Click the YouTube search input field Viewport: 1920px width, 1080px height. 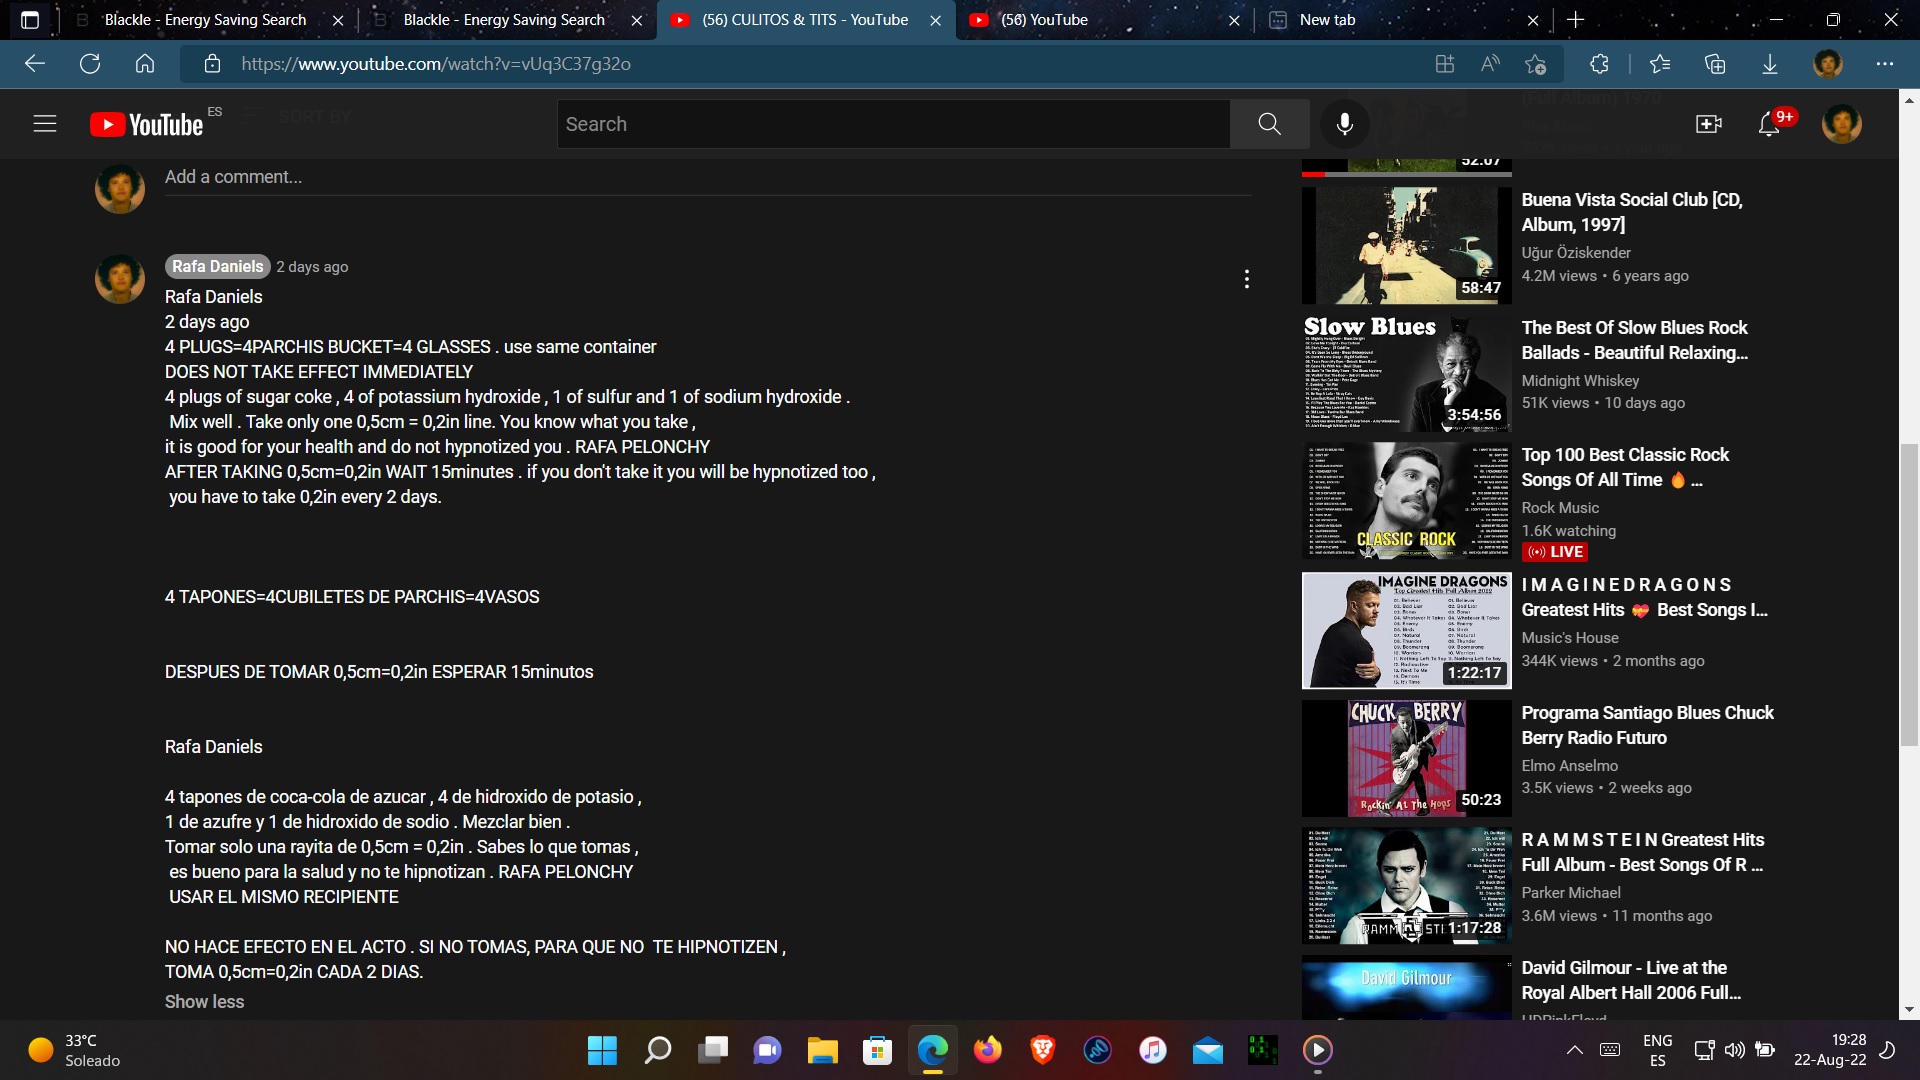click(x=893, y=124)
